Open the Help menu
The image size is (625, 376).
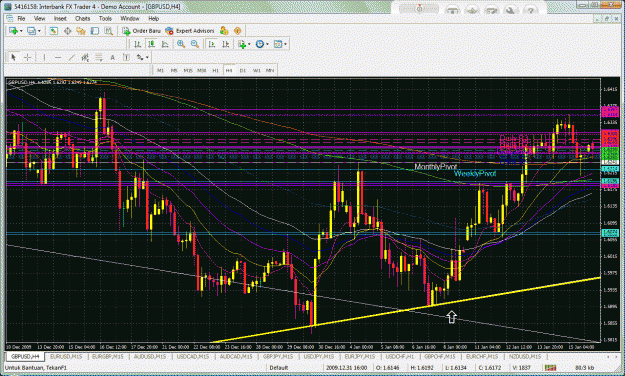(x=153, y=18)
